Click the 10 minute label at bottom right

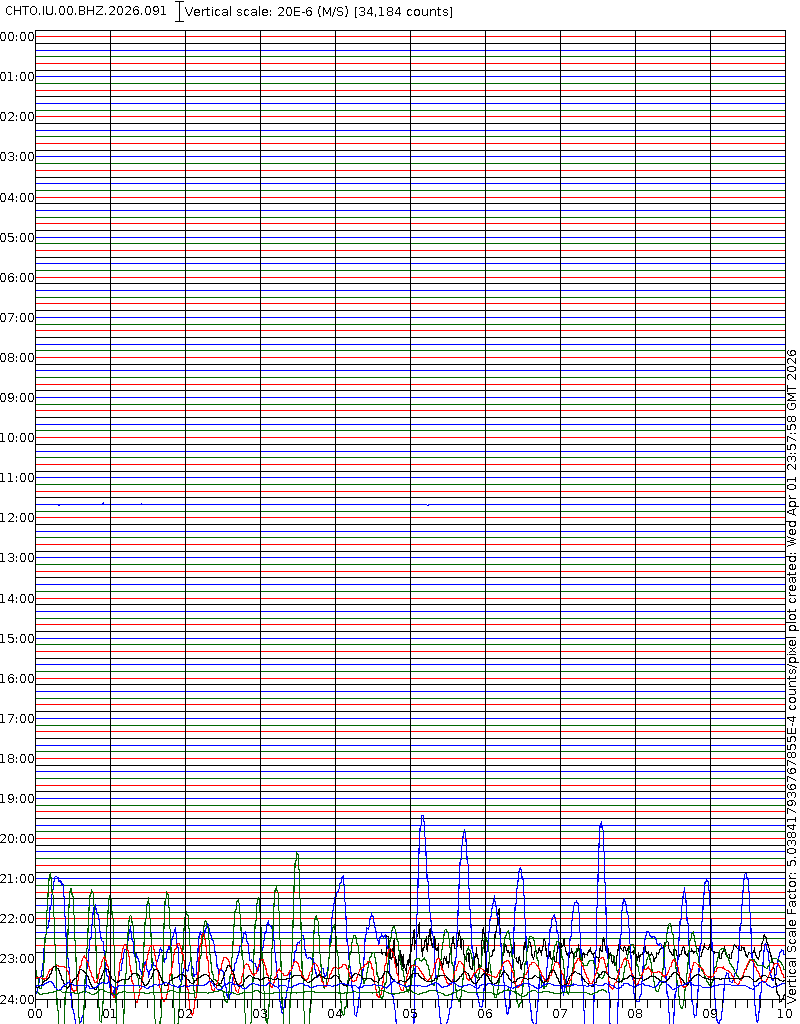[784, 1014]
